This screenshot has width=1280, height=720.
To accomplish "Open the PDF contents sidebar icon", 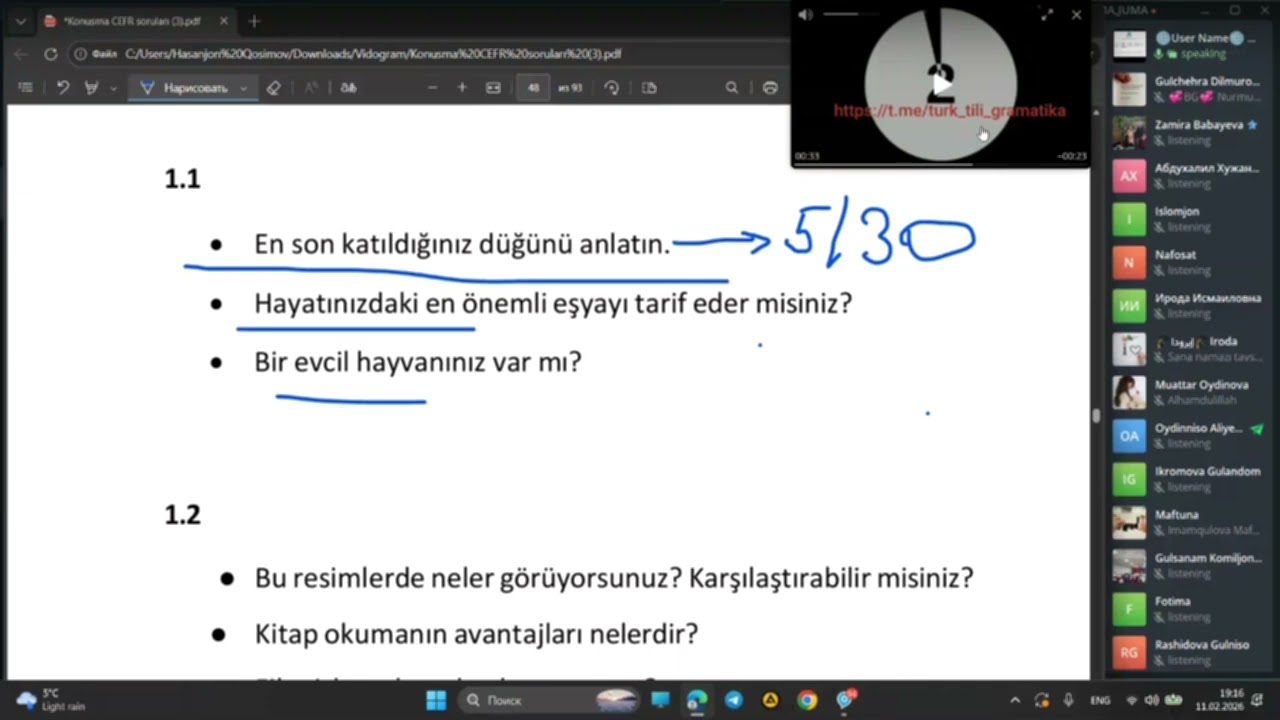I will click(x=25, y=88).
